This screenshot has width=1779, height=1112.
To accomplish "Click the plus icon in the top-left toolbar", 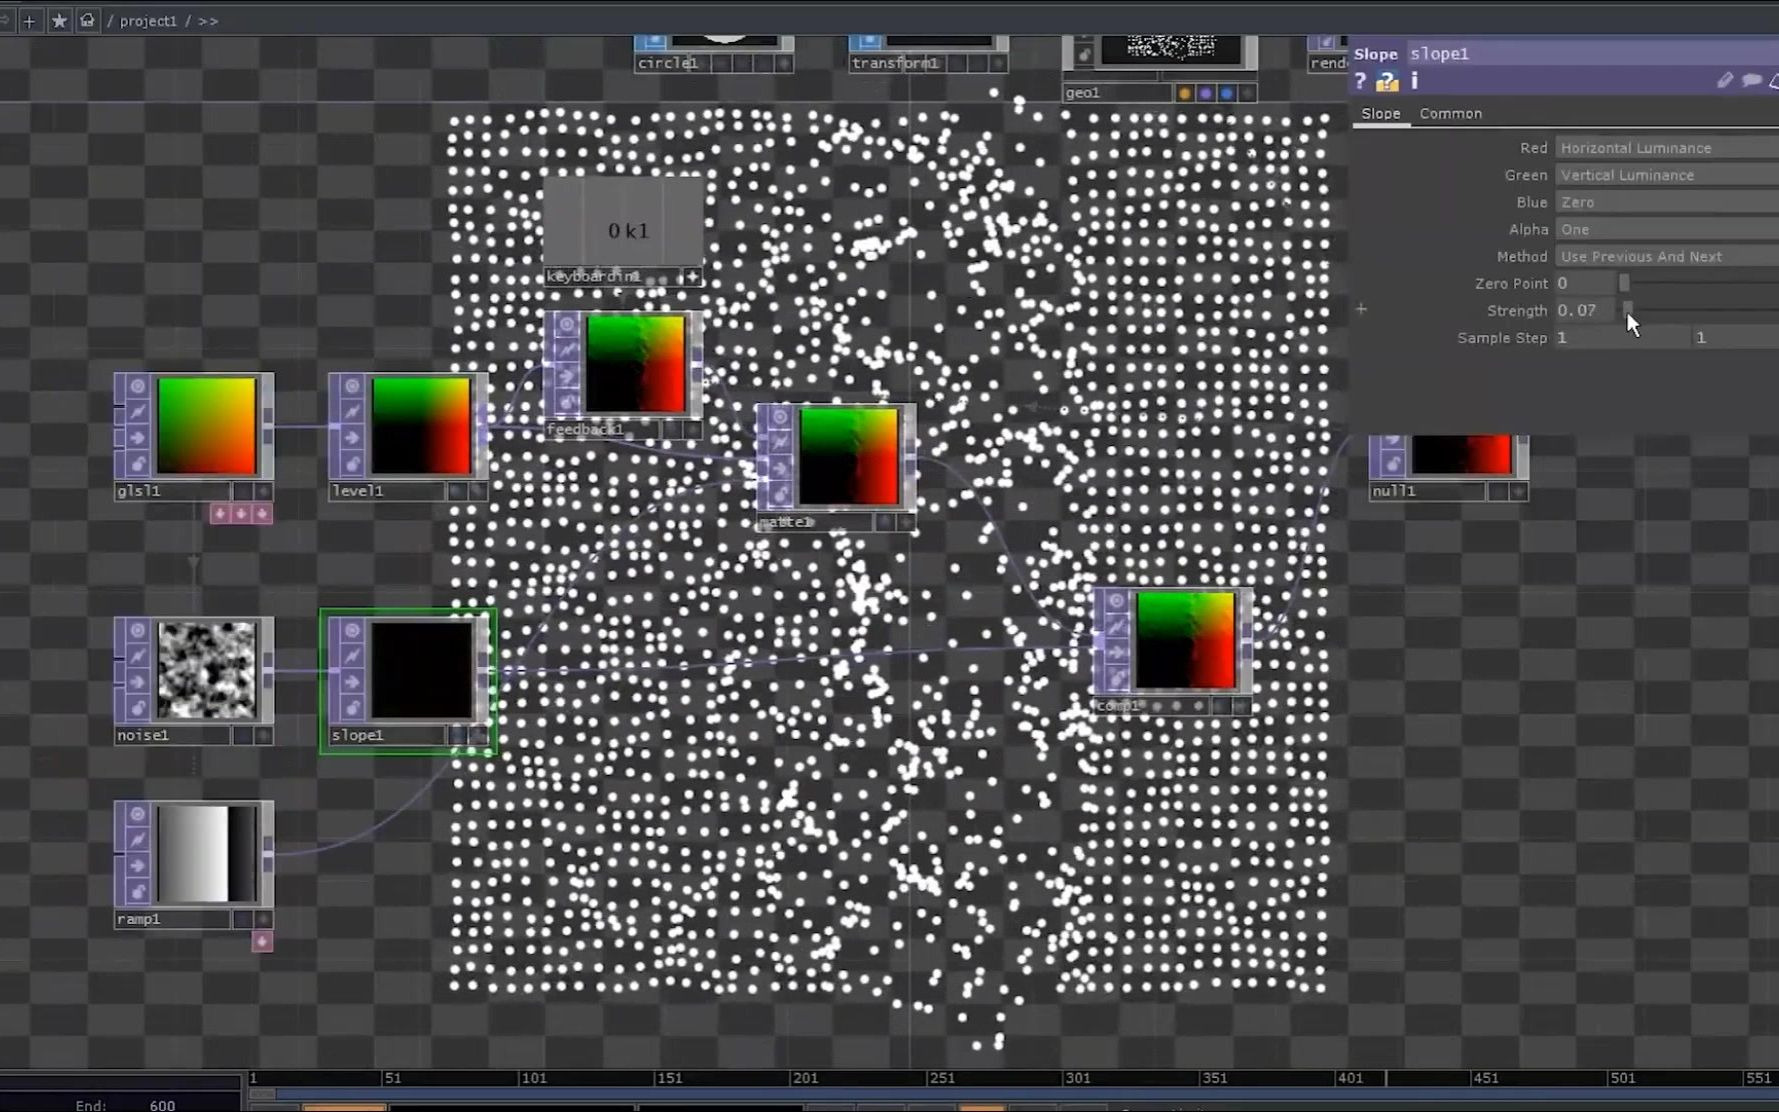I will tap(30, 20).
